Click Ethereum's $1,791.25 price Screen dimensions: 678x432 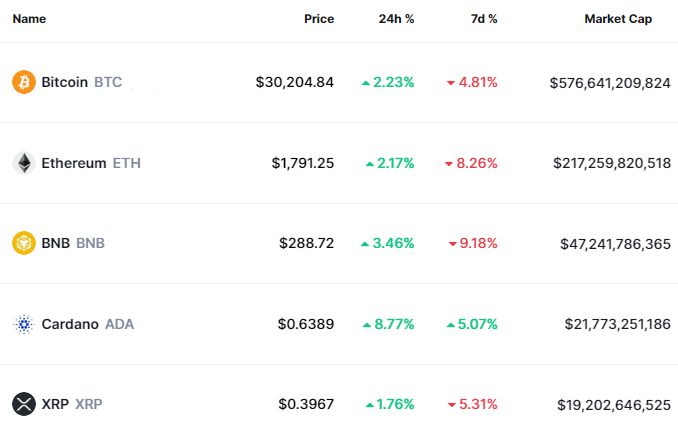(x=302, y=163)
